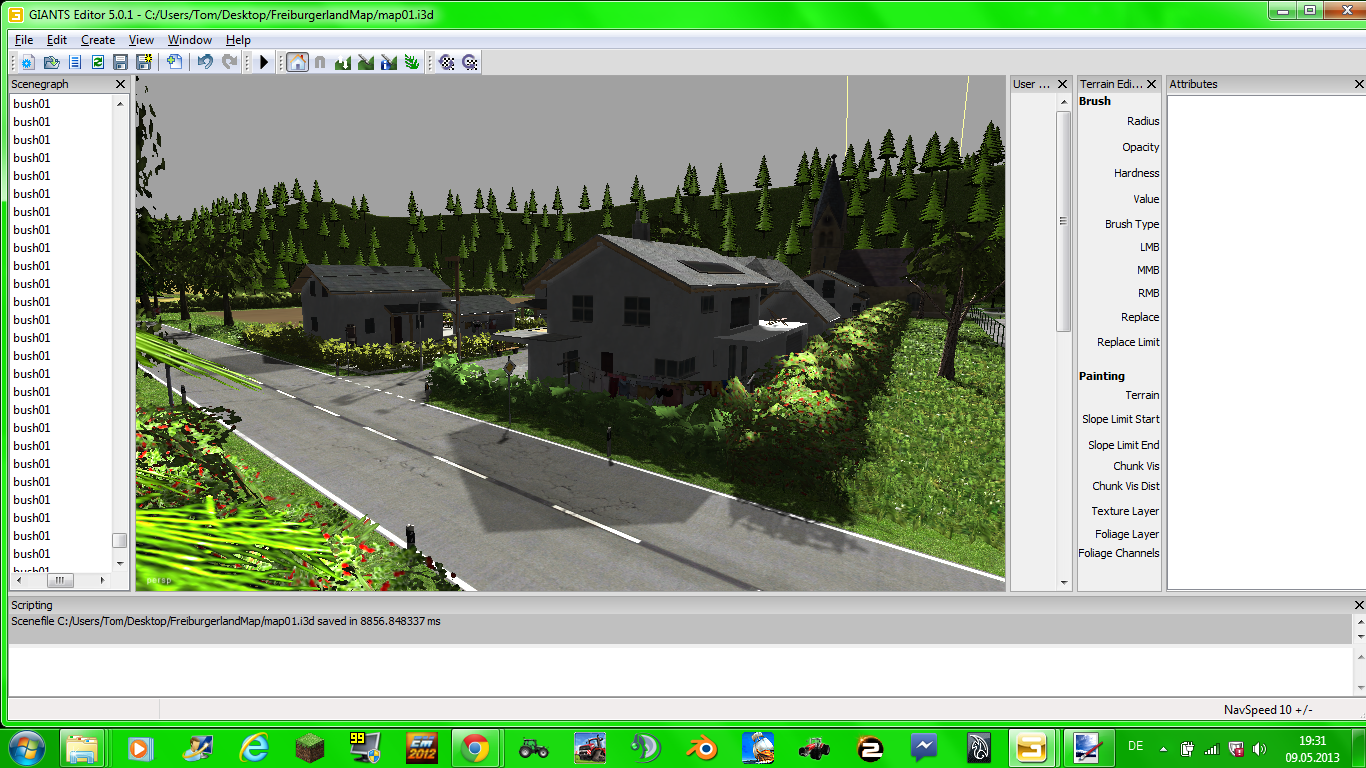
Task: Click the New scene toolbar icon
Action: 27,62
